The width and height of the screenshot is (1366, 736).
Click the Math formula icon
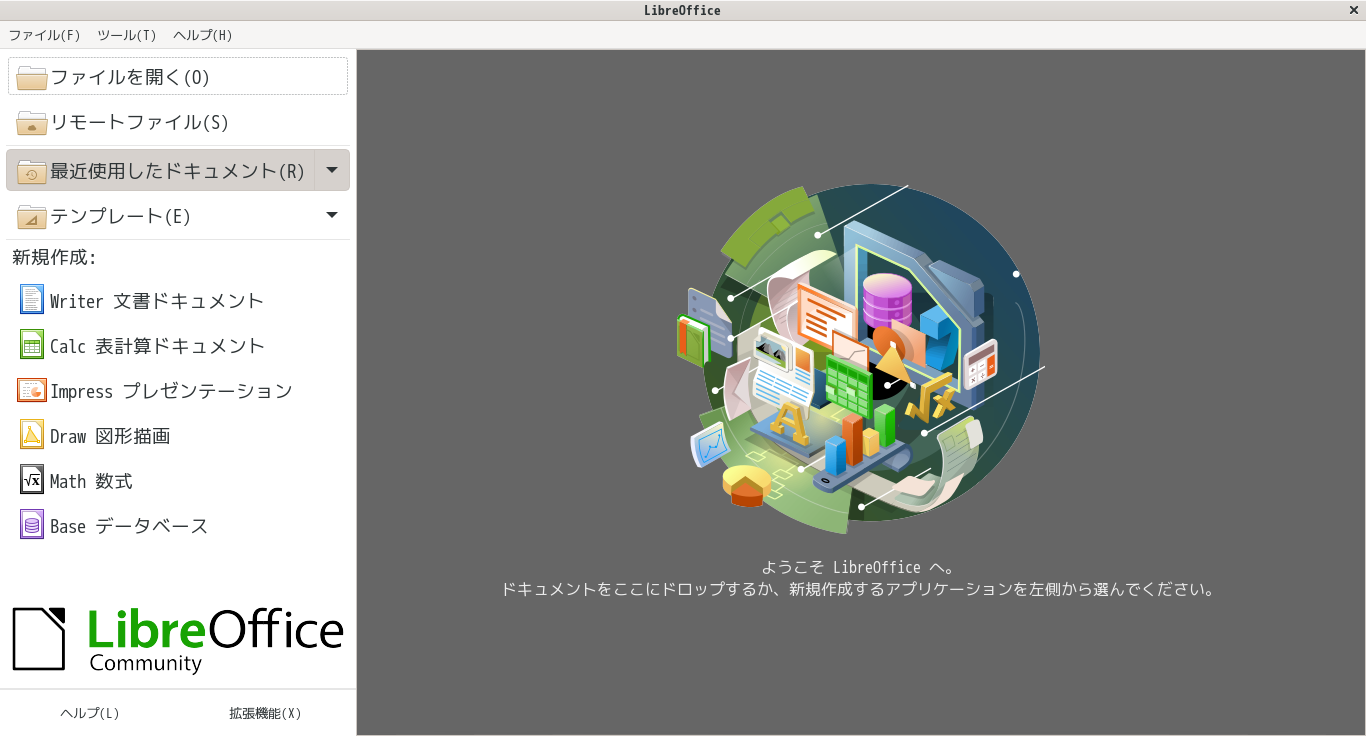(x=32, y=480)
